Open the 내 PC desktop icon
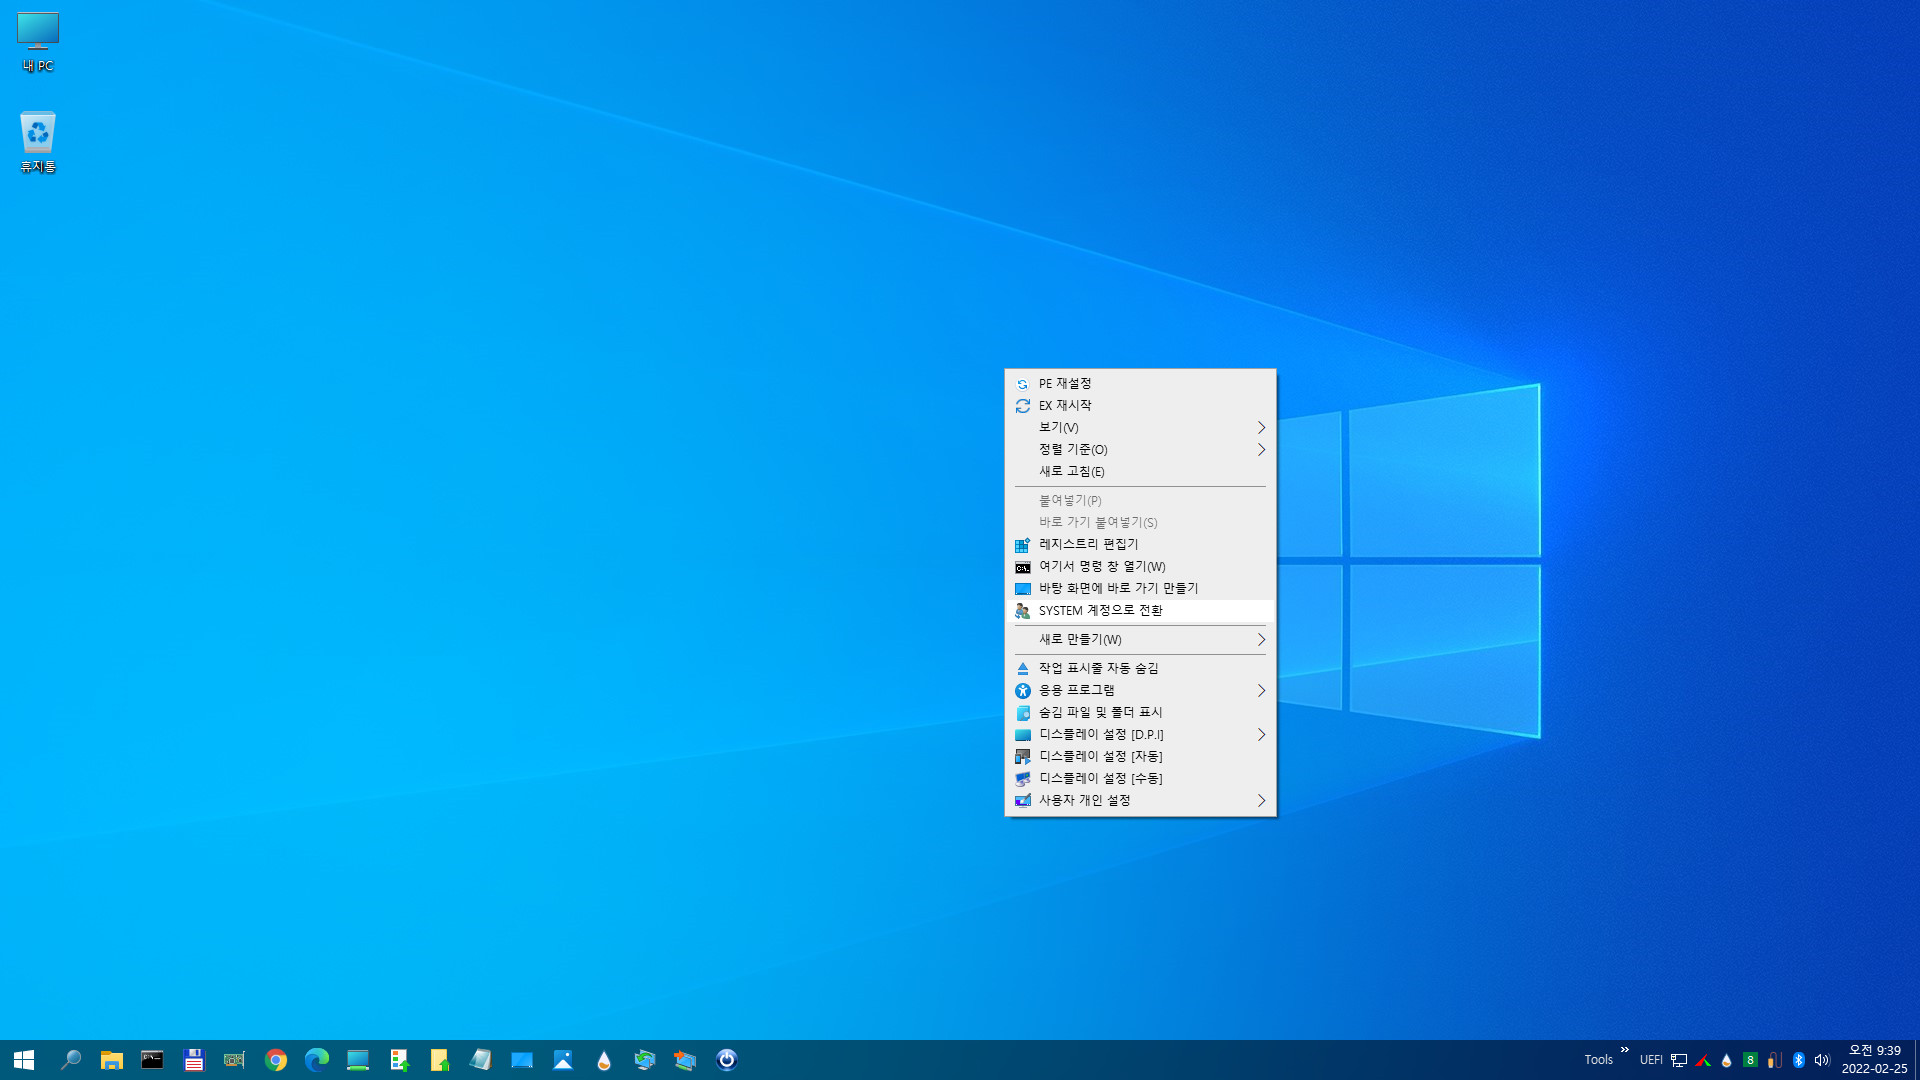 coord(38,42)
